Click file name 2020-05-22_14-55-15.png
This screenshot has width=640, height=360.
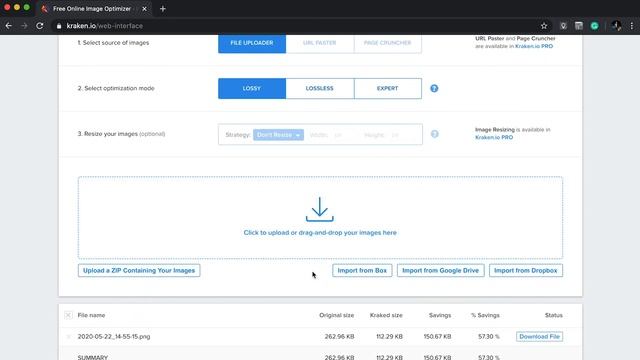coord(114,336)
